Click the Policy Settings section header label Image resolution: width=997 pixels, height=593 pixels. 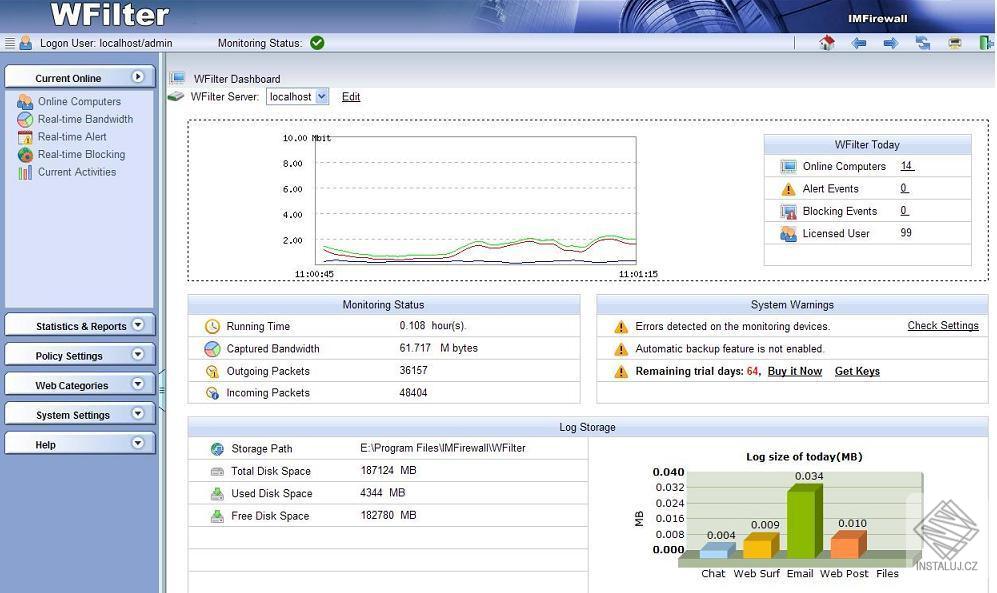69,356
